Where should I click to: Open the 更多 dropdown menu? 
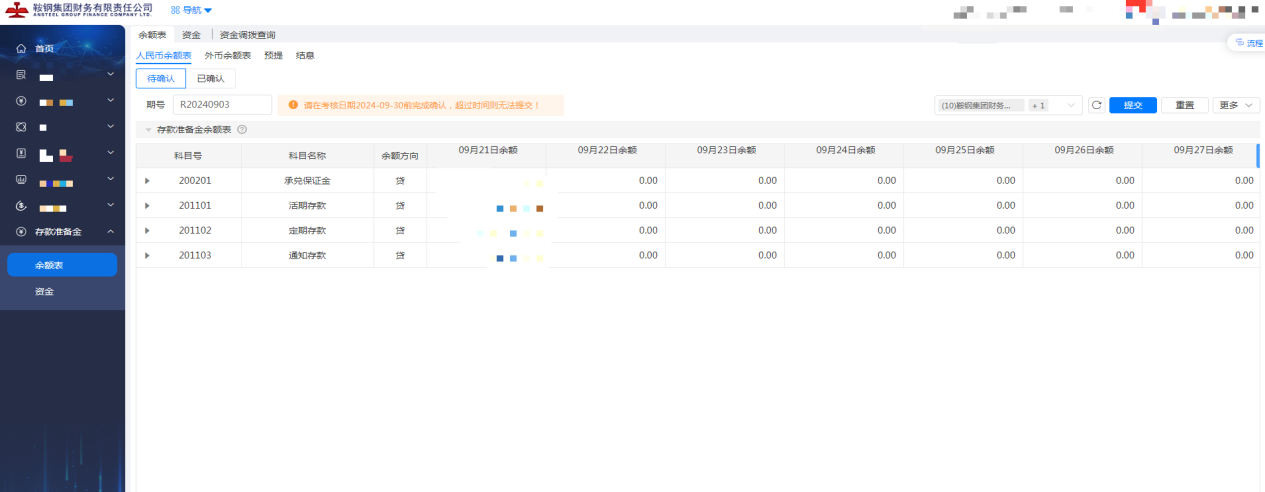[x=1236, y=105]
